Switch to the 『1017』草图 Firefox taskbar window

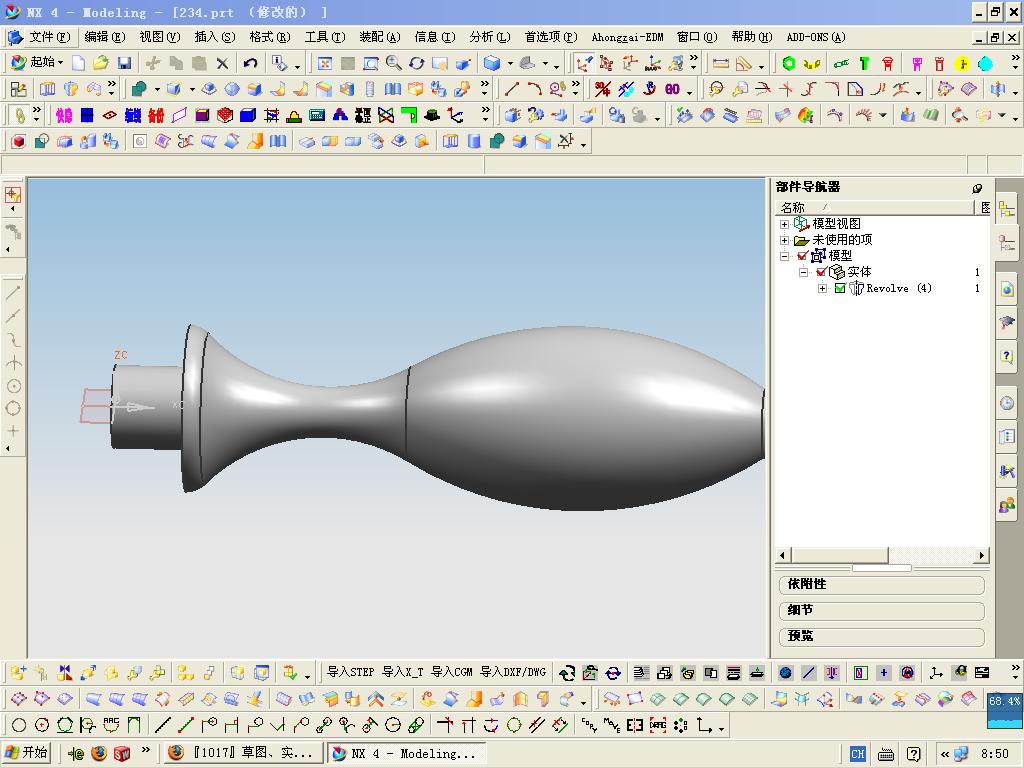click(x=243, y=753)
